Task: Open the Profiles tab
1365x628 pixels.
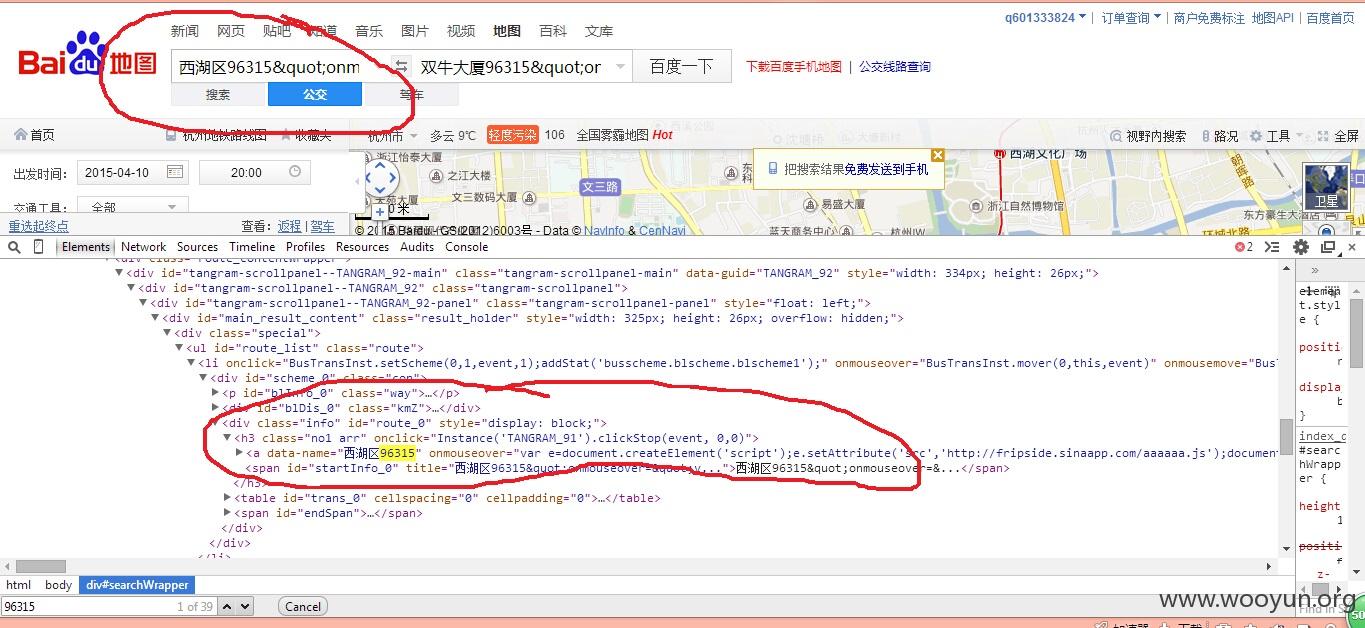Action: pyautogui.click(x=305, y=247)
